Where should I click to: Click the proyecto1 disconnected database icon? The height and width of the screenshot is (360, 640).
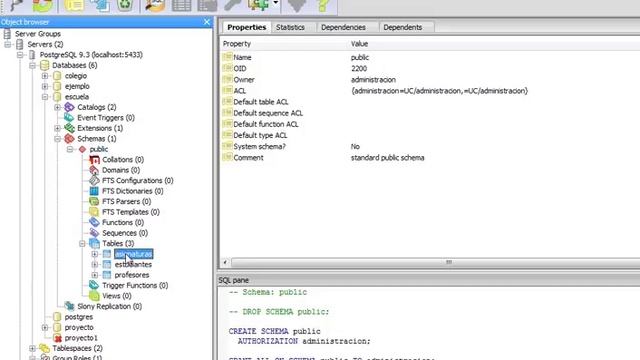pyautogui.click(x=57, y=338)
